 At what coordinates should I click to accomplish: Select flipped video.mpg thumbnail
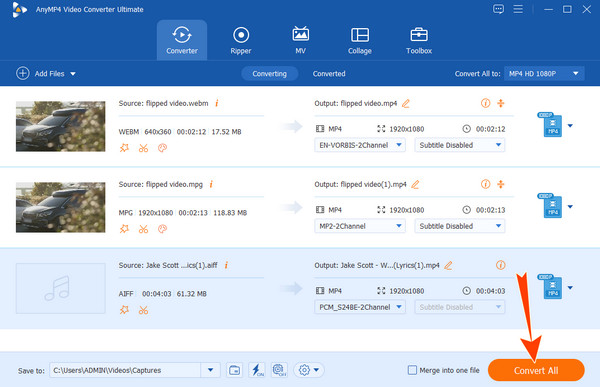[60, 207]
